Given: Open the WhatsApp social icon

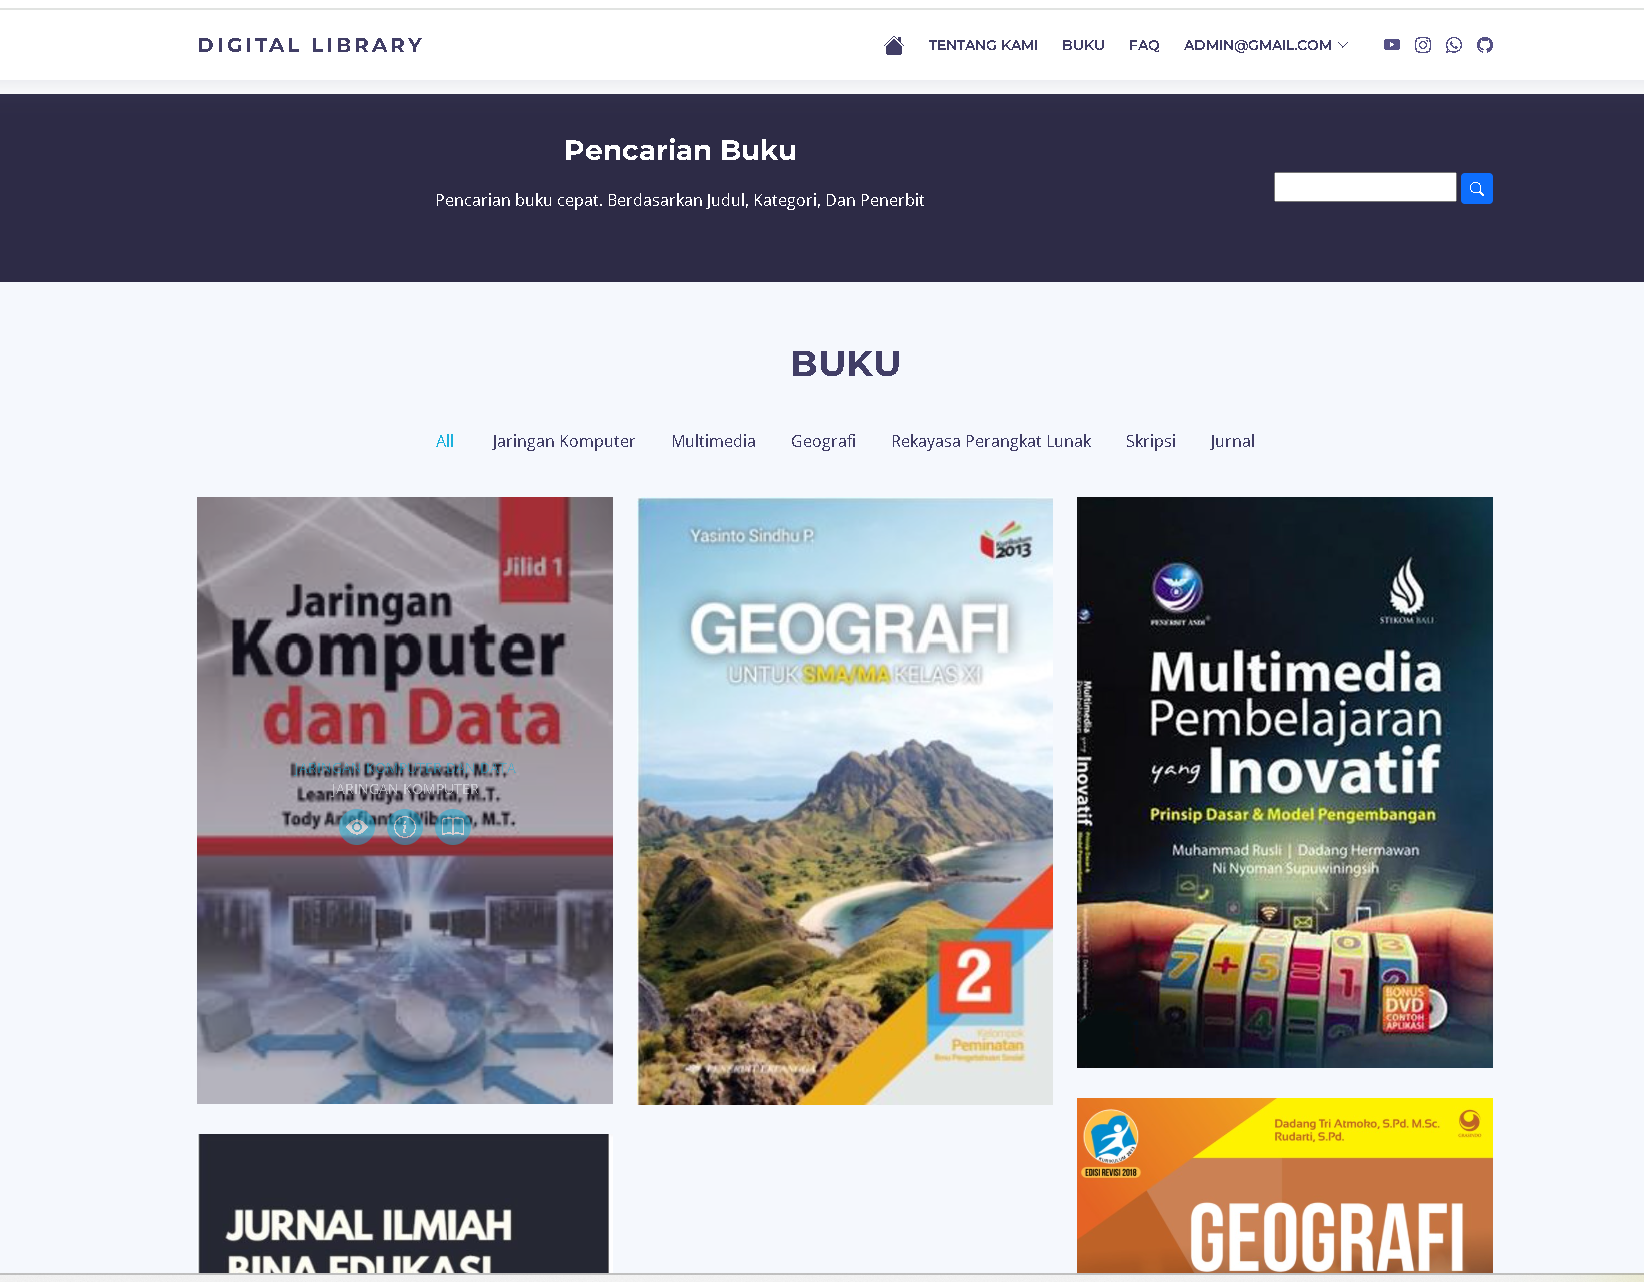Looking at the screenshot, I should (1453, 45).
